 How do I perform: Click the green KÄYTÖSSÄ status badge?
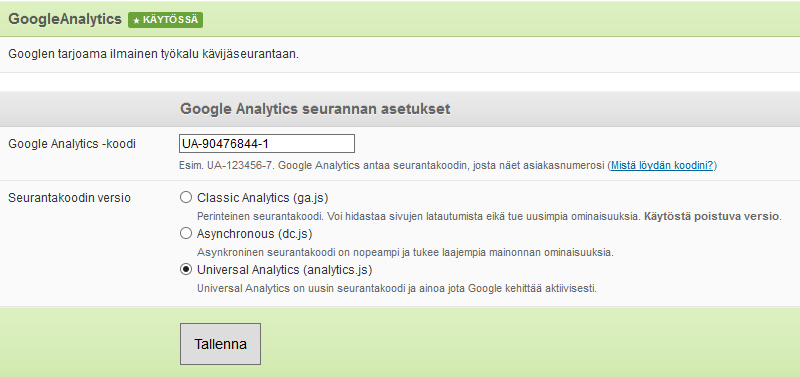click(165, 20)
